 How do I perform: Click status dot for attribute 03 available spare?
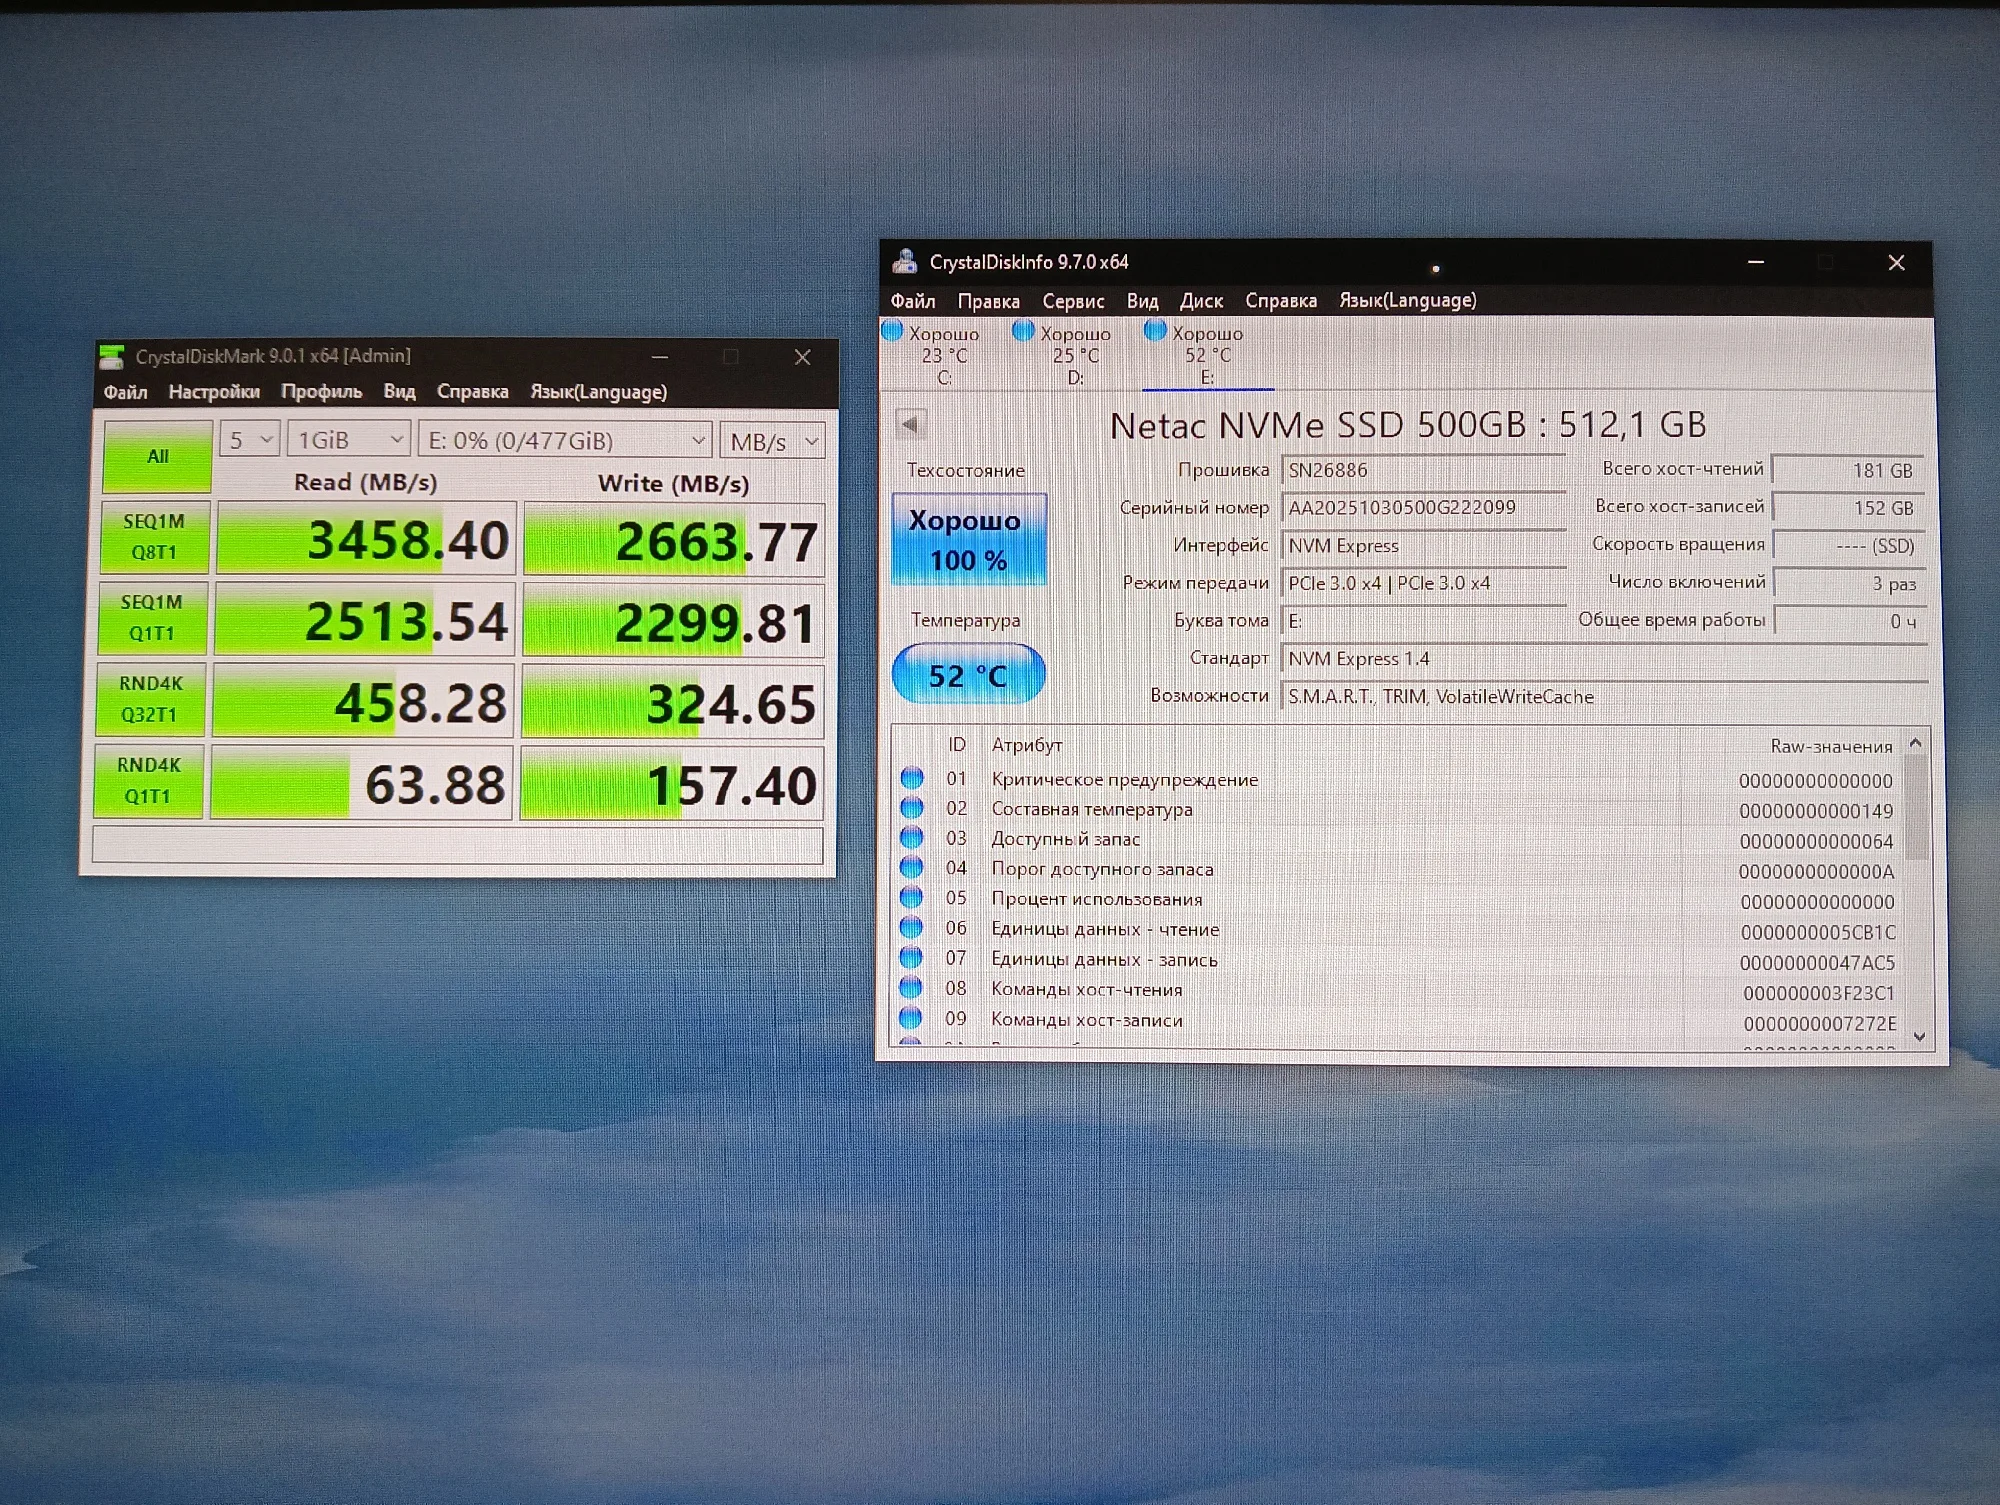coord(912,837)
